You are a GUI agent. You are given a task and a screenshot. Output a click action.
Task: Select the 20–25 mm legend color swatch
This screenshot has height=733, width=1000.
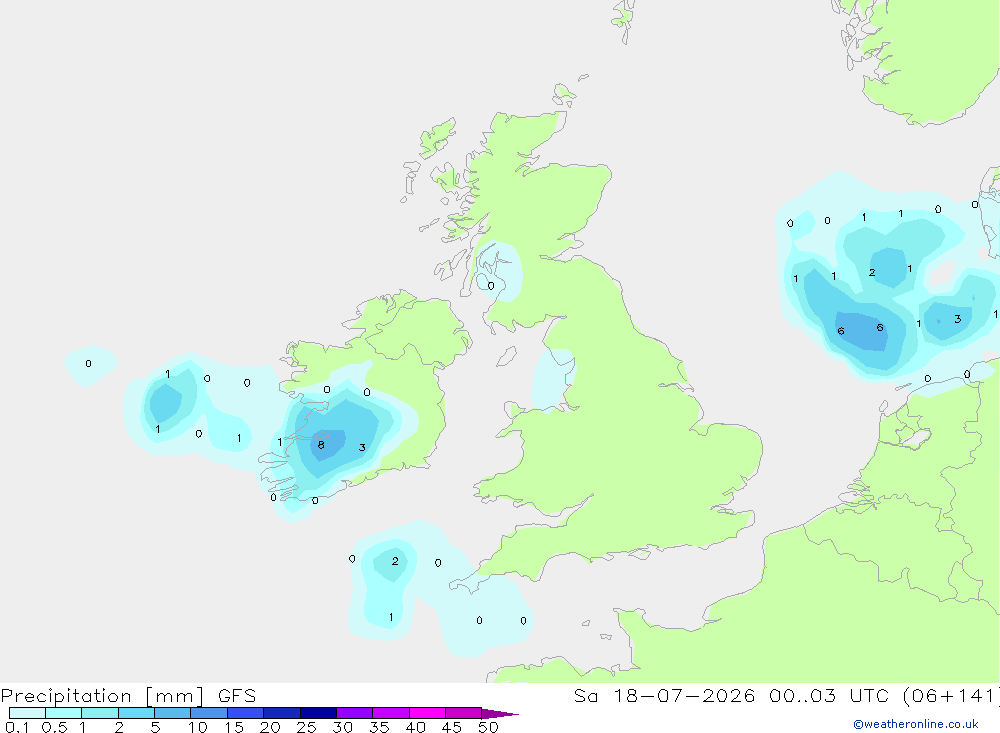pos(282,713)
